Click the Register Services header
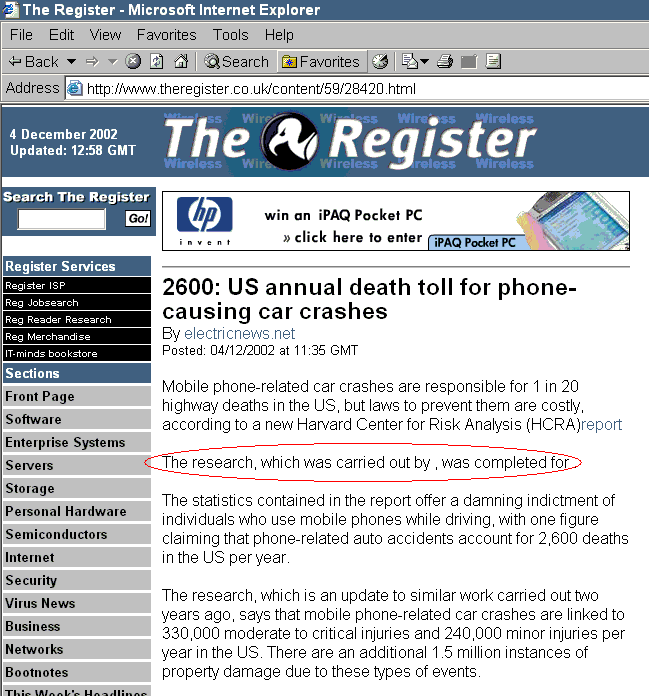 [x=77, y=266]
